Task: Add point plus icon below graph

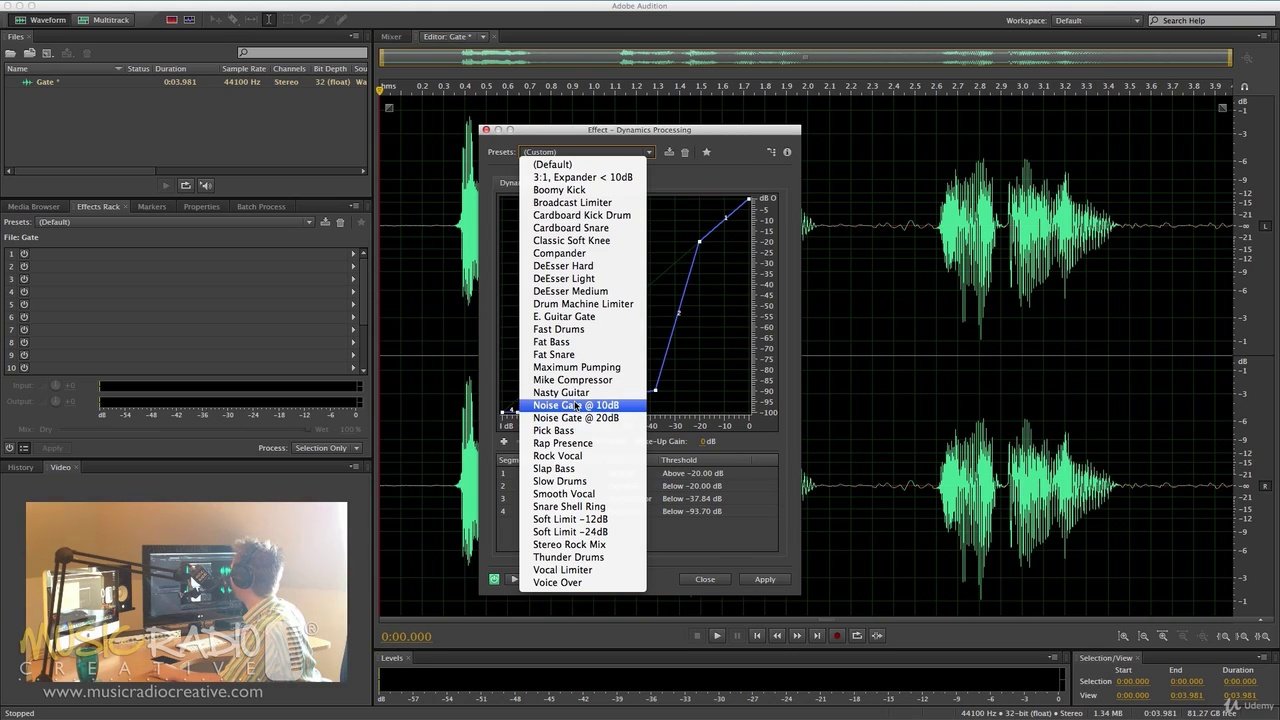Action: (x=504, y=441)
